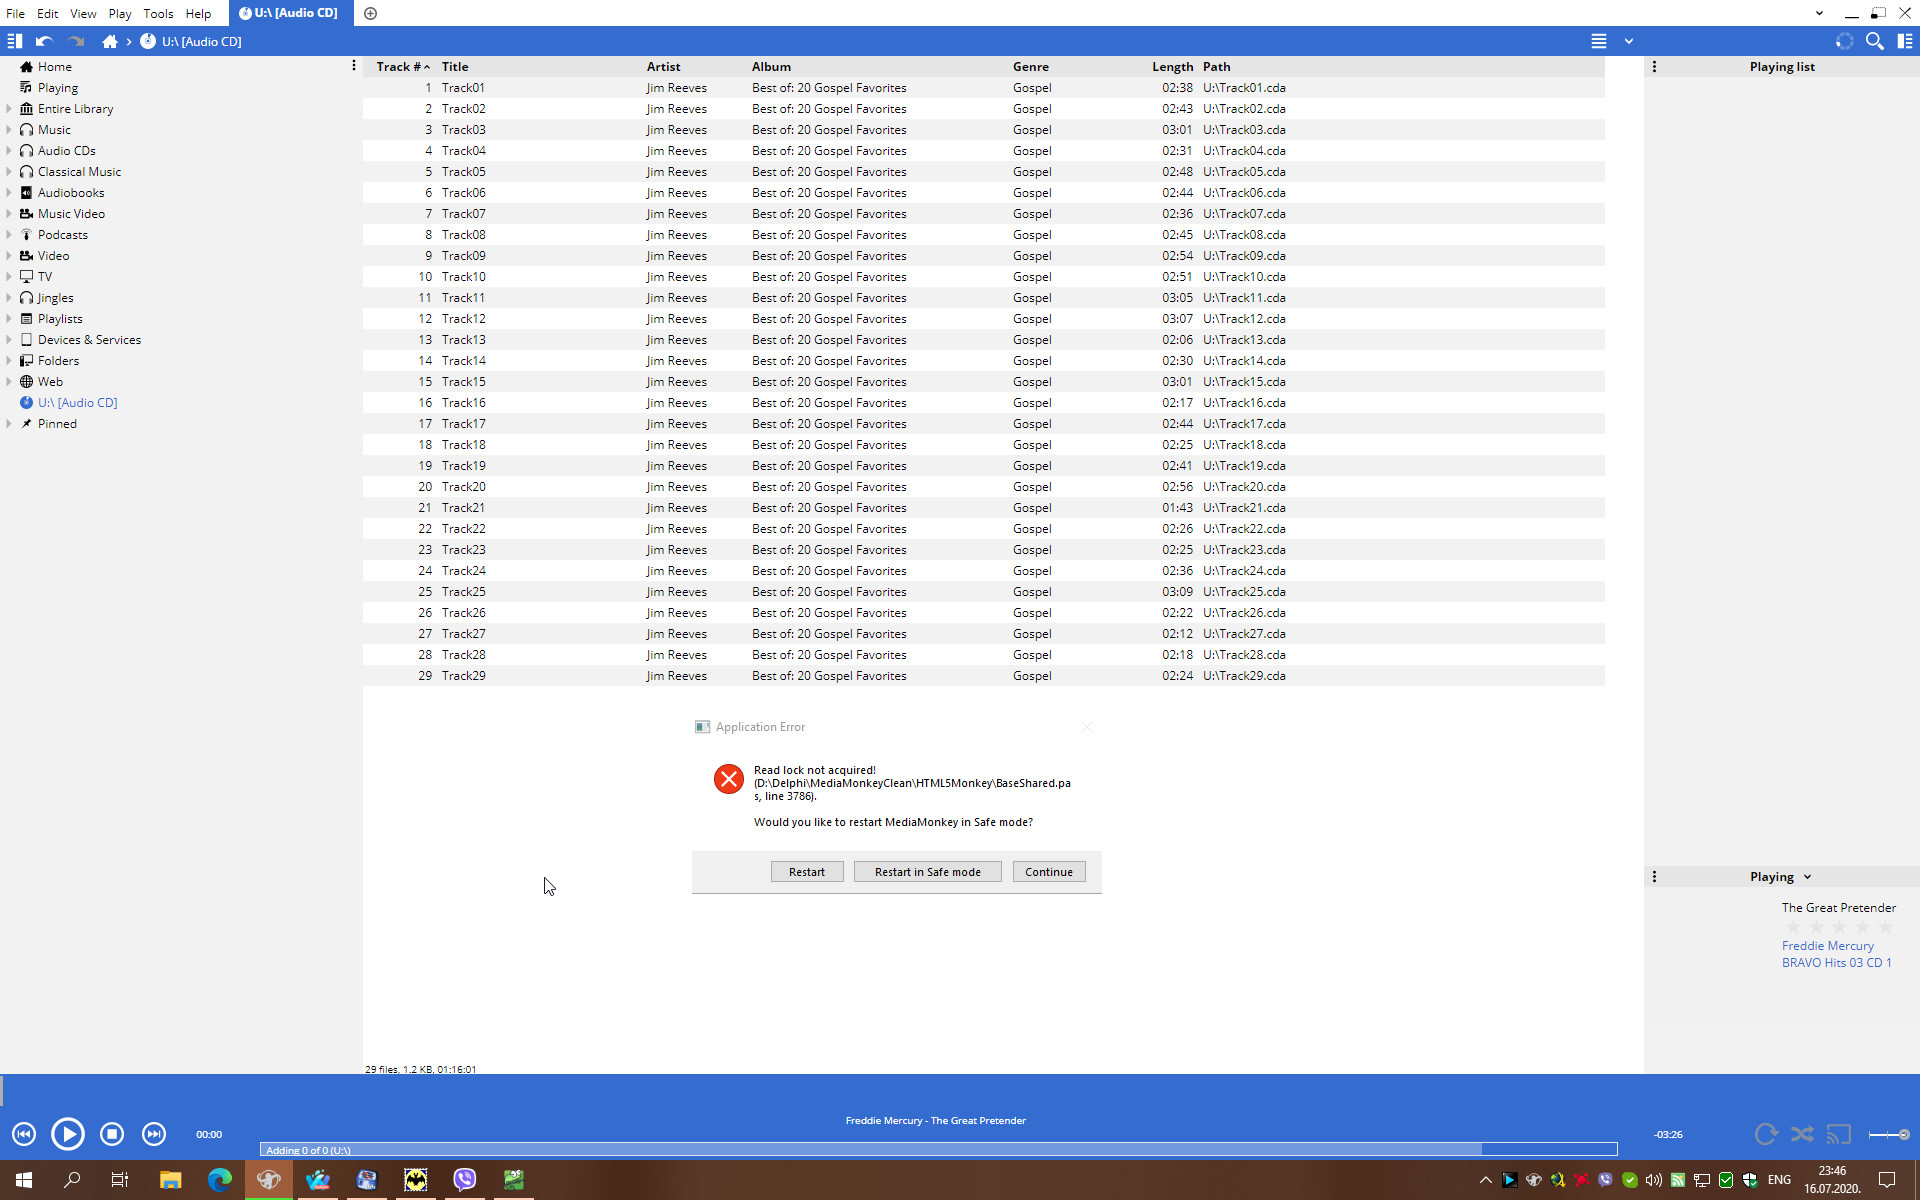Open the search magnifier icon
The width and height of the screenshot is (1920, 1200).
pyautogui.click(x=1875, y=41)
